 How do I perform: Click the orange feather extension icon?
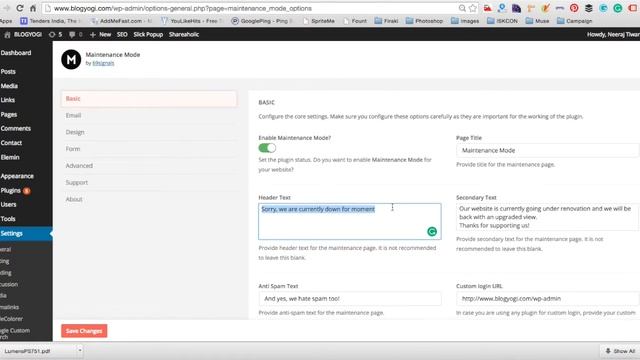click(x=545, y=8)
